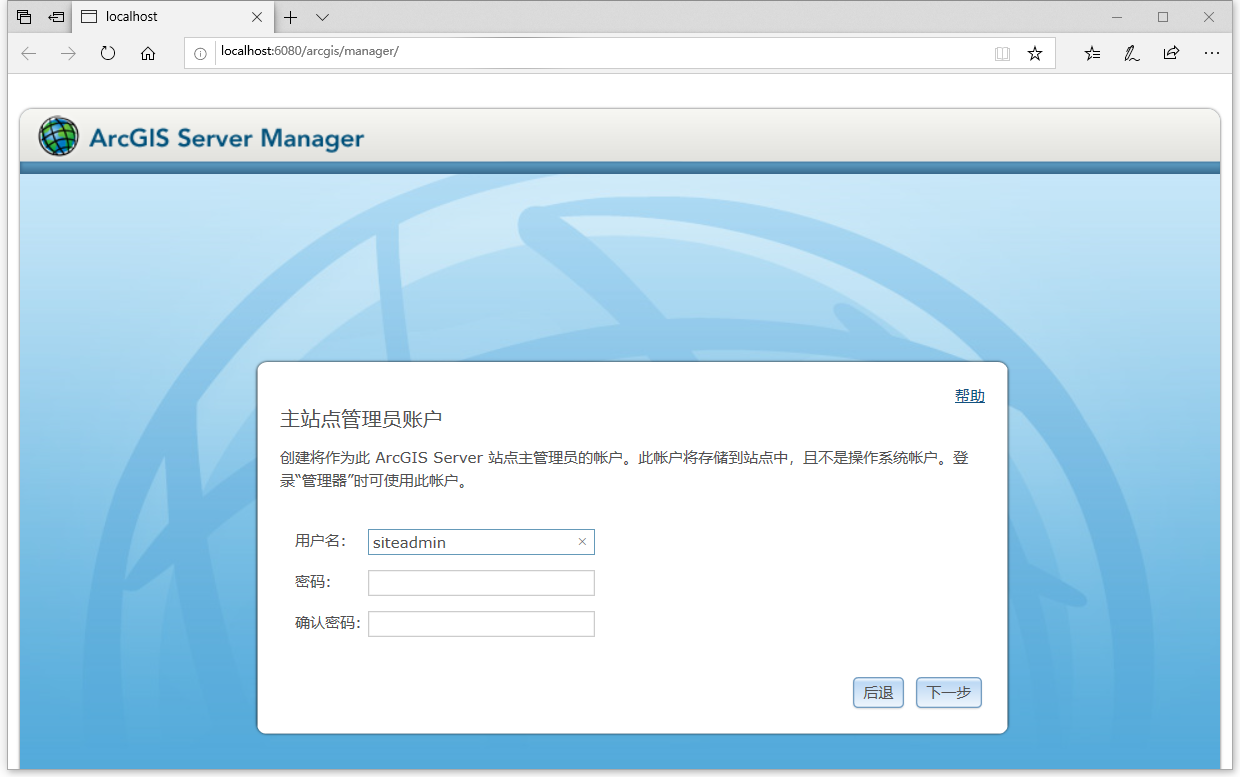The image size is (1240, 777).
Task: Open a new tab with plus button
Action: click(291, 17)
